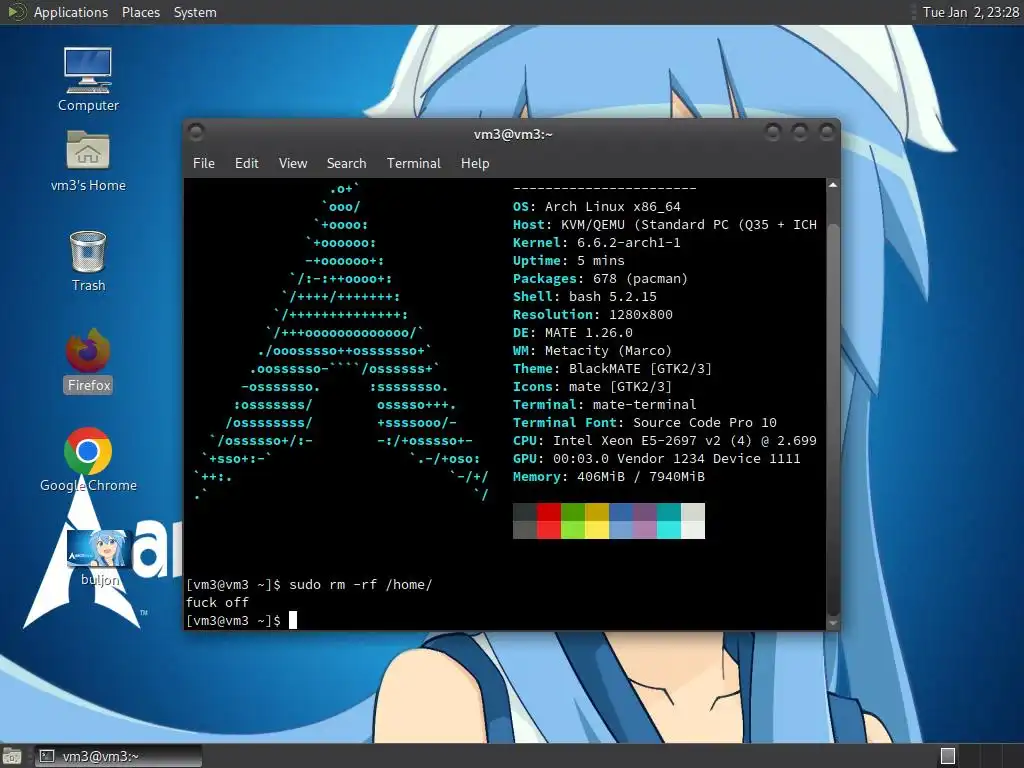Click the 'OS: Arch Linux x86_64' line
This screenshot has width=1024, height=768.
(596, 206)
